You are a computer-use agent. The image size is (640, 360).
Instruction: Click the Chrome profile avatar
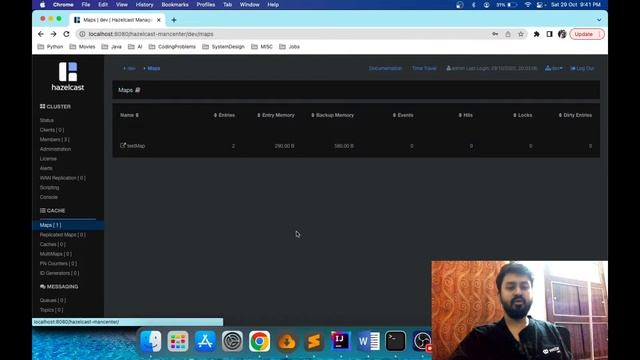(x=562, y=34)
